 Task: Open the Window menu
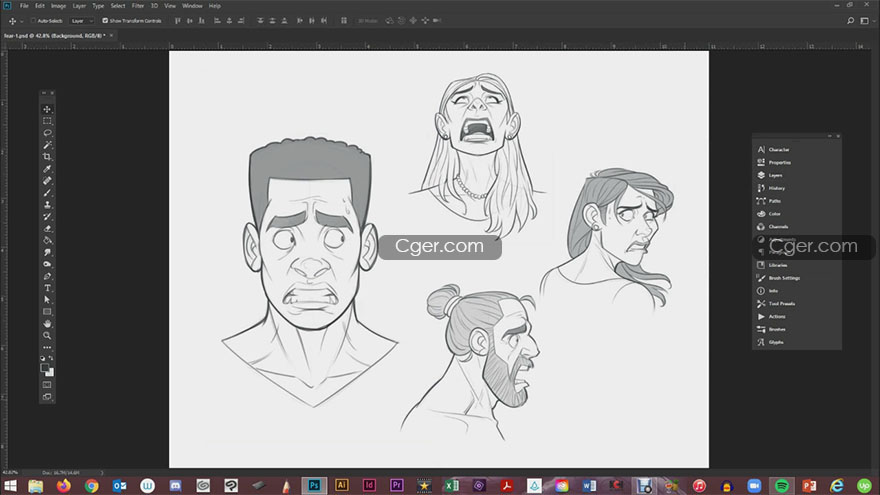click(x=192, y=6)
